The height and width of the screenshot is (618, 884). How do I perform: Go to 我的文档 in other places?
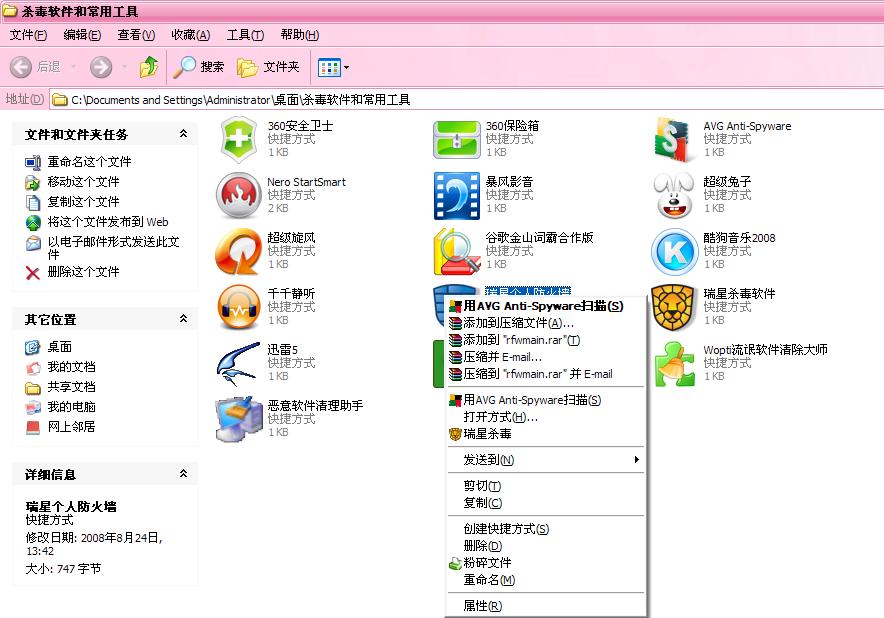72,367
